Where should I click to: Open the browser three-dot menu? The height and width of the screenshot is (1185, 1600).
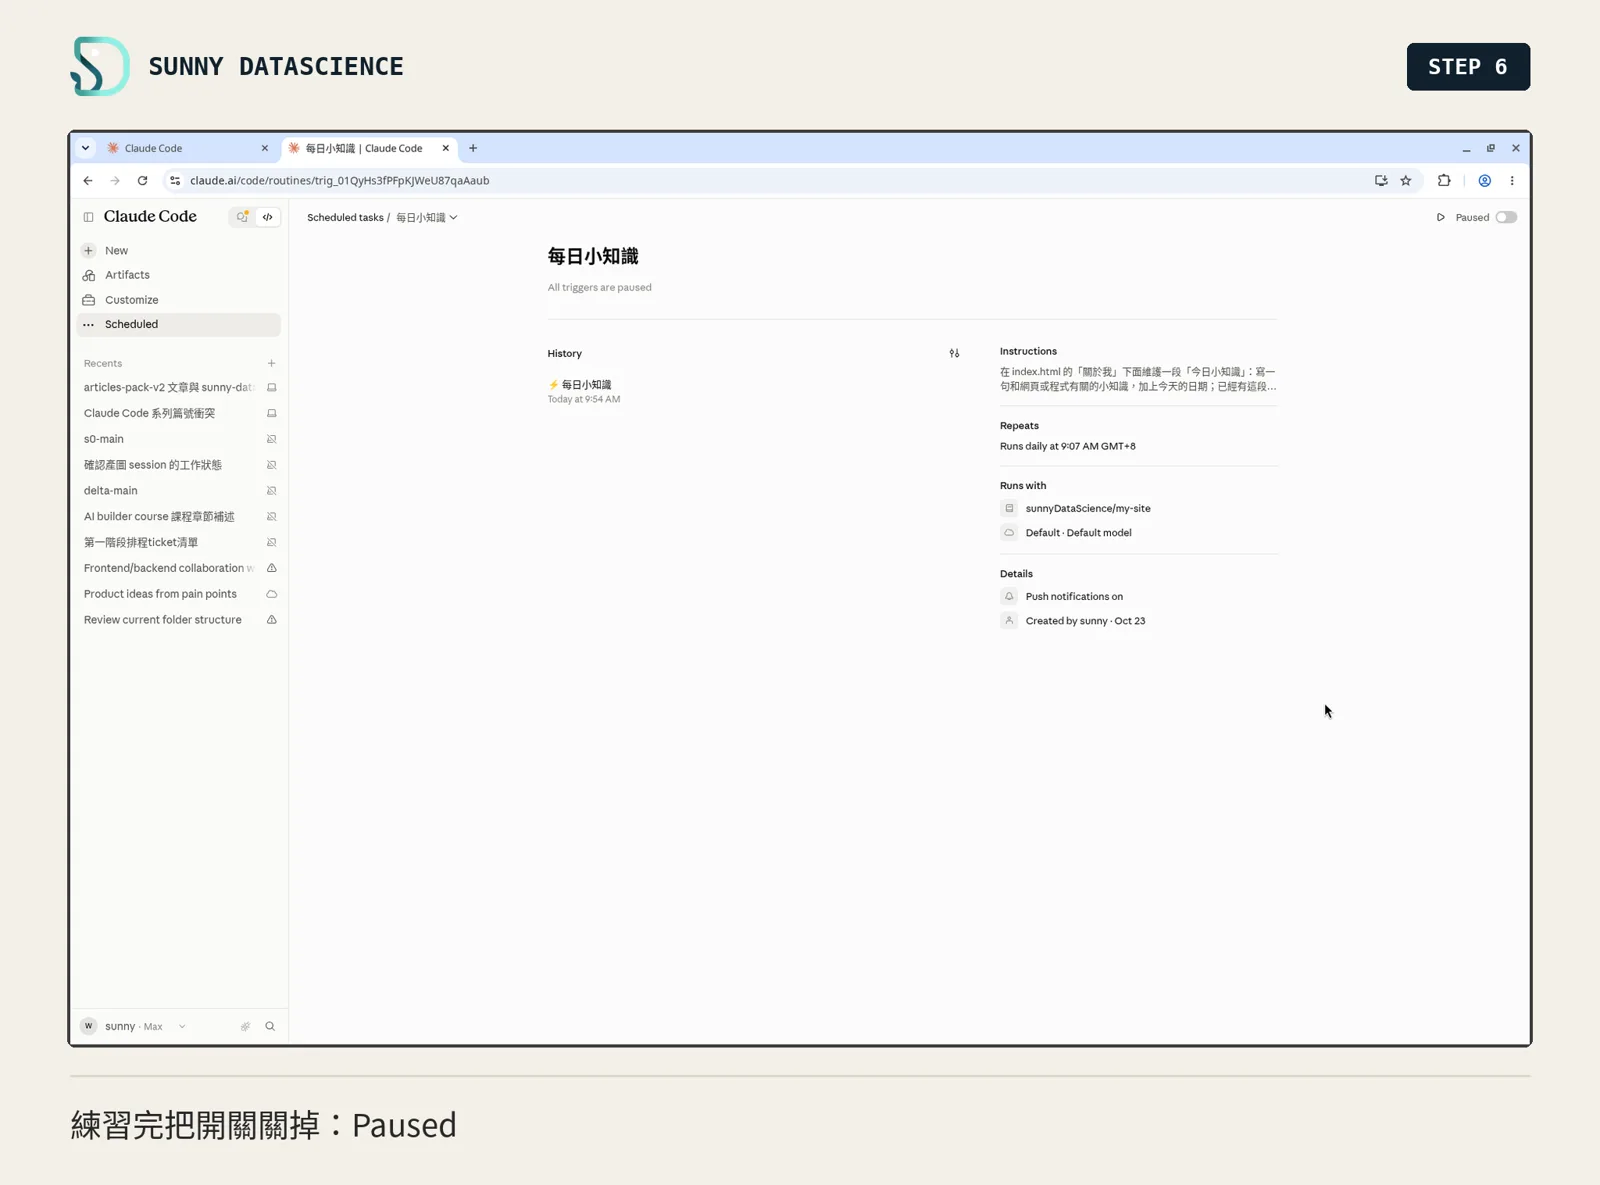pos(1512,181)
